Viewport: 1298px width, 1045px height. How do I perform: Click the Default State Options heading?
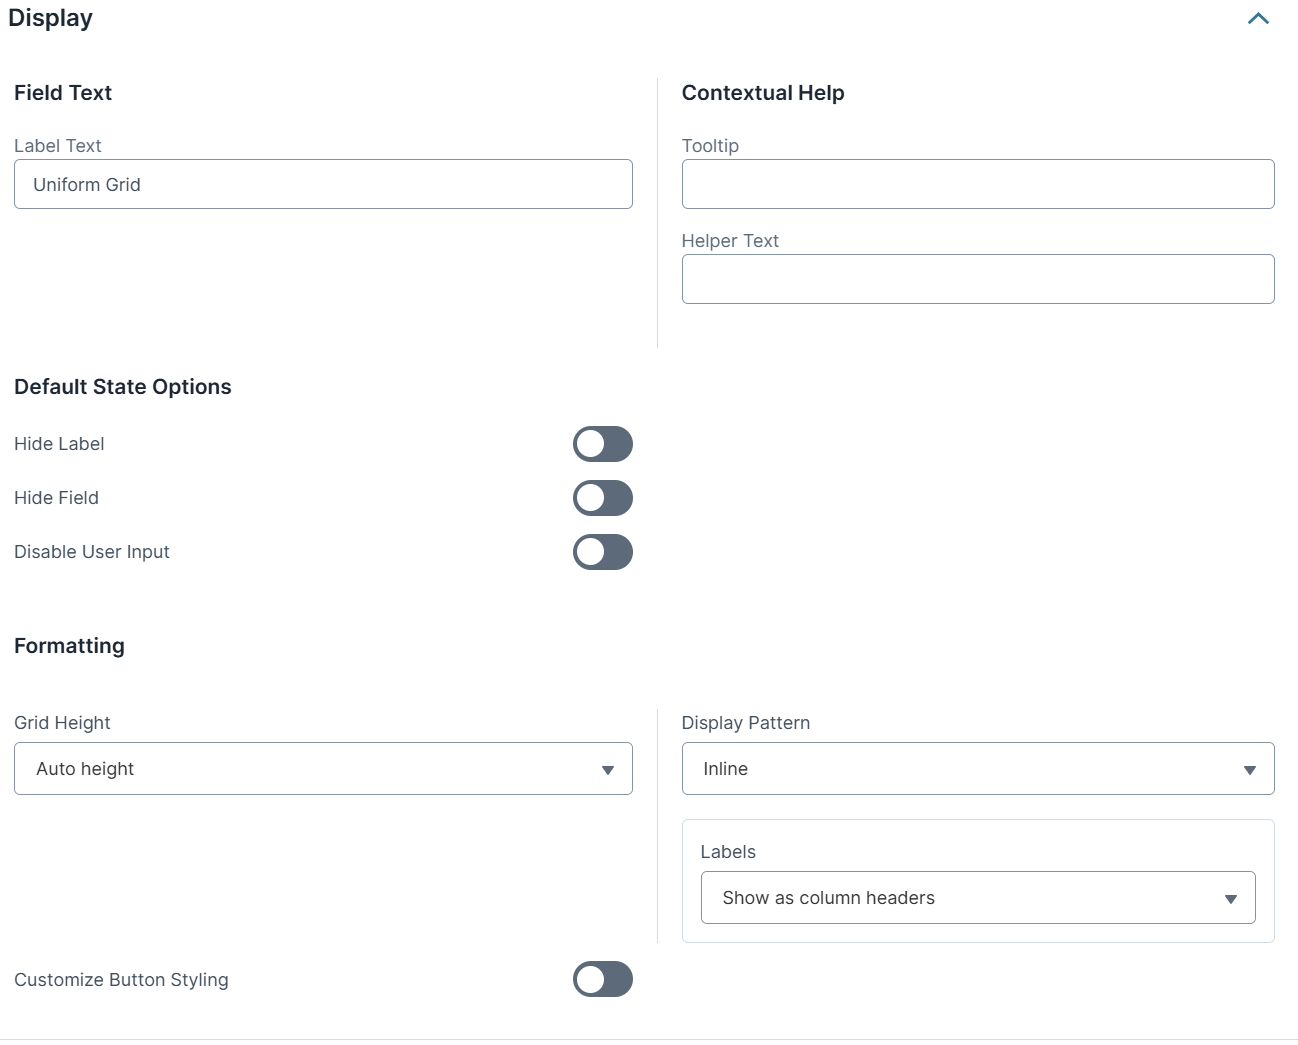(x=122, y=387)
